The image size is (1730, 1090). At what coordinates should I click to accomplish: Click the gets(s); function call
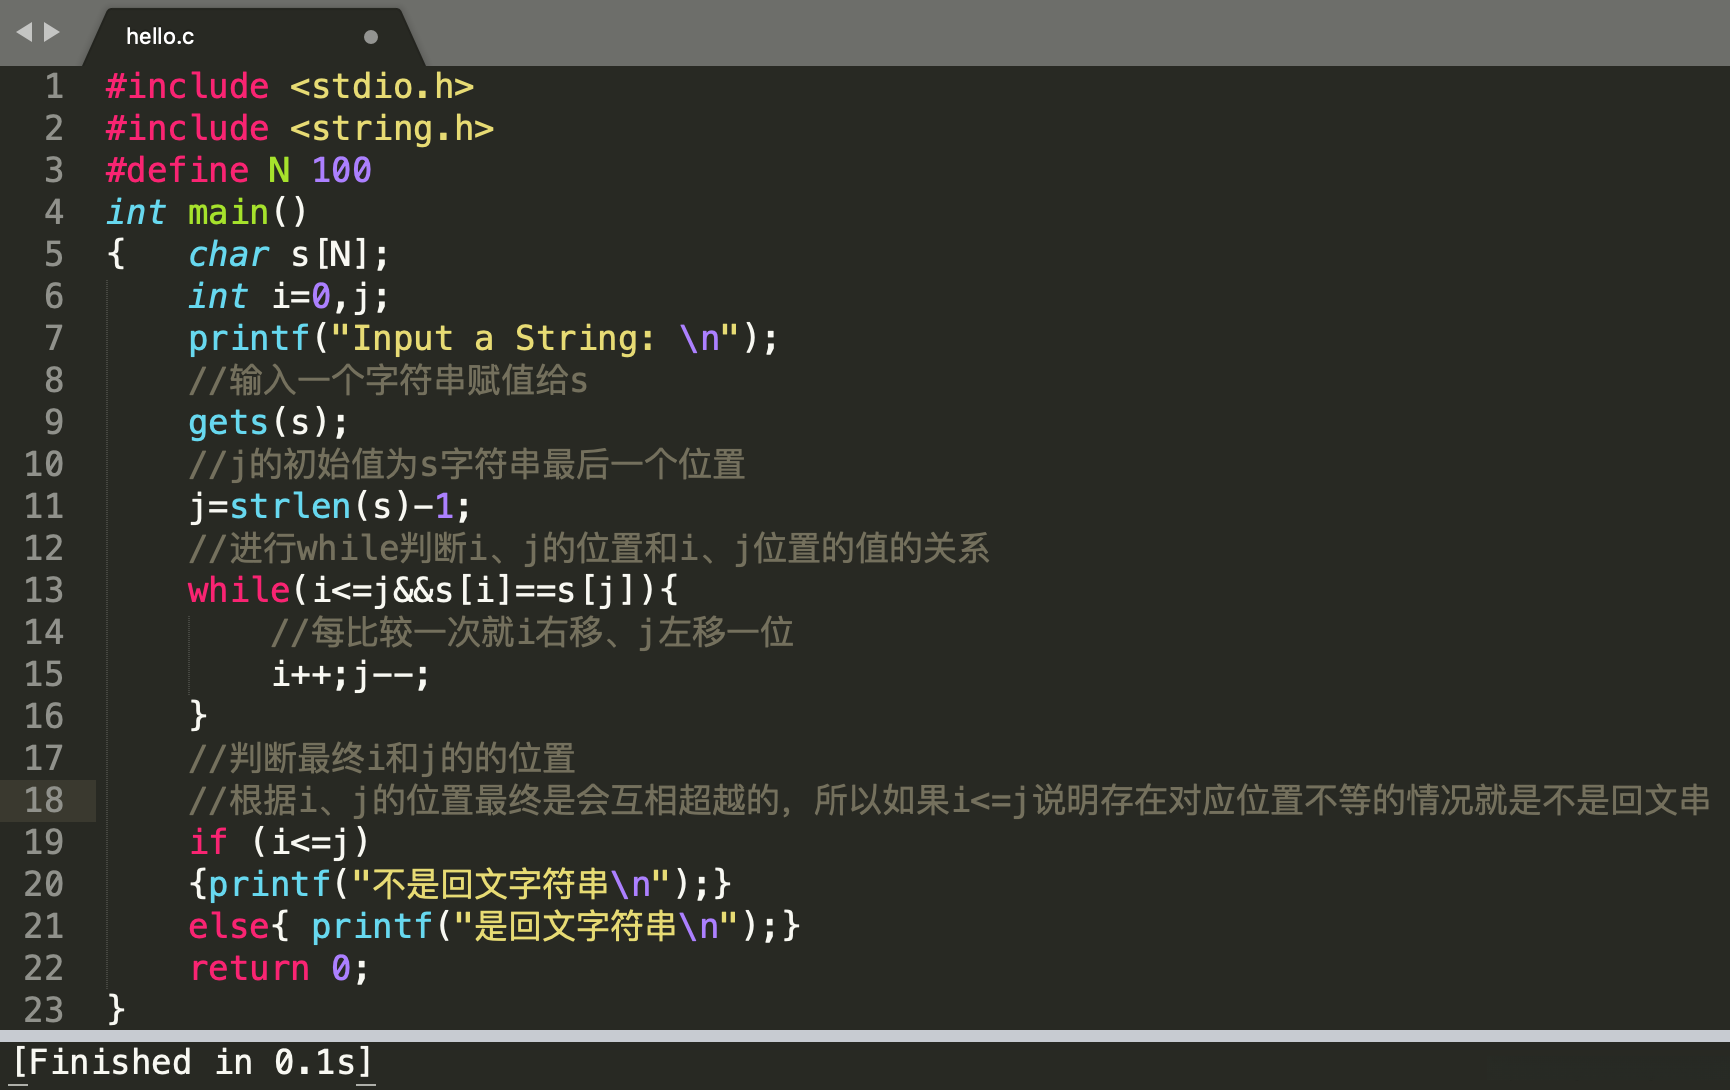pos(268,423)
